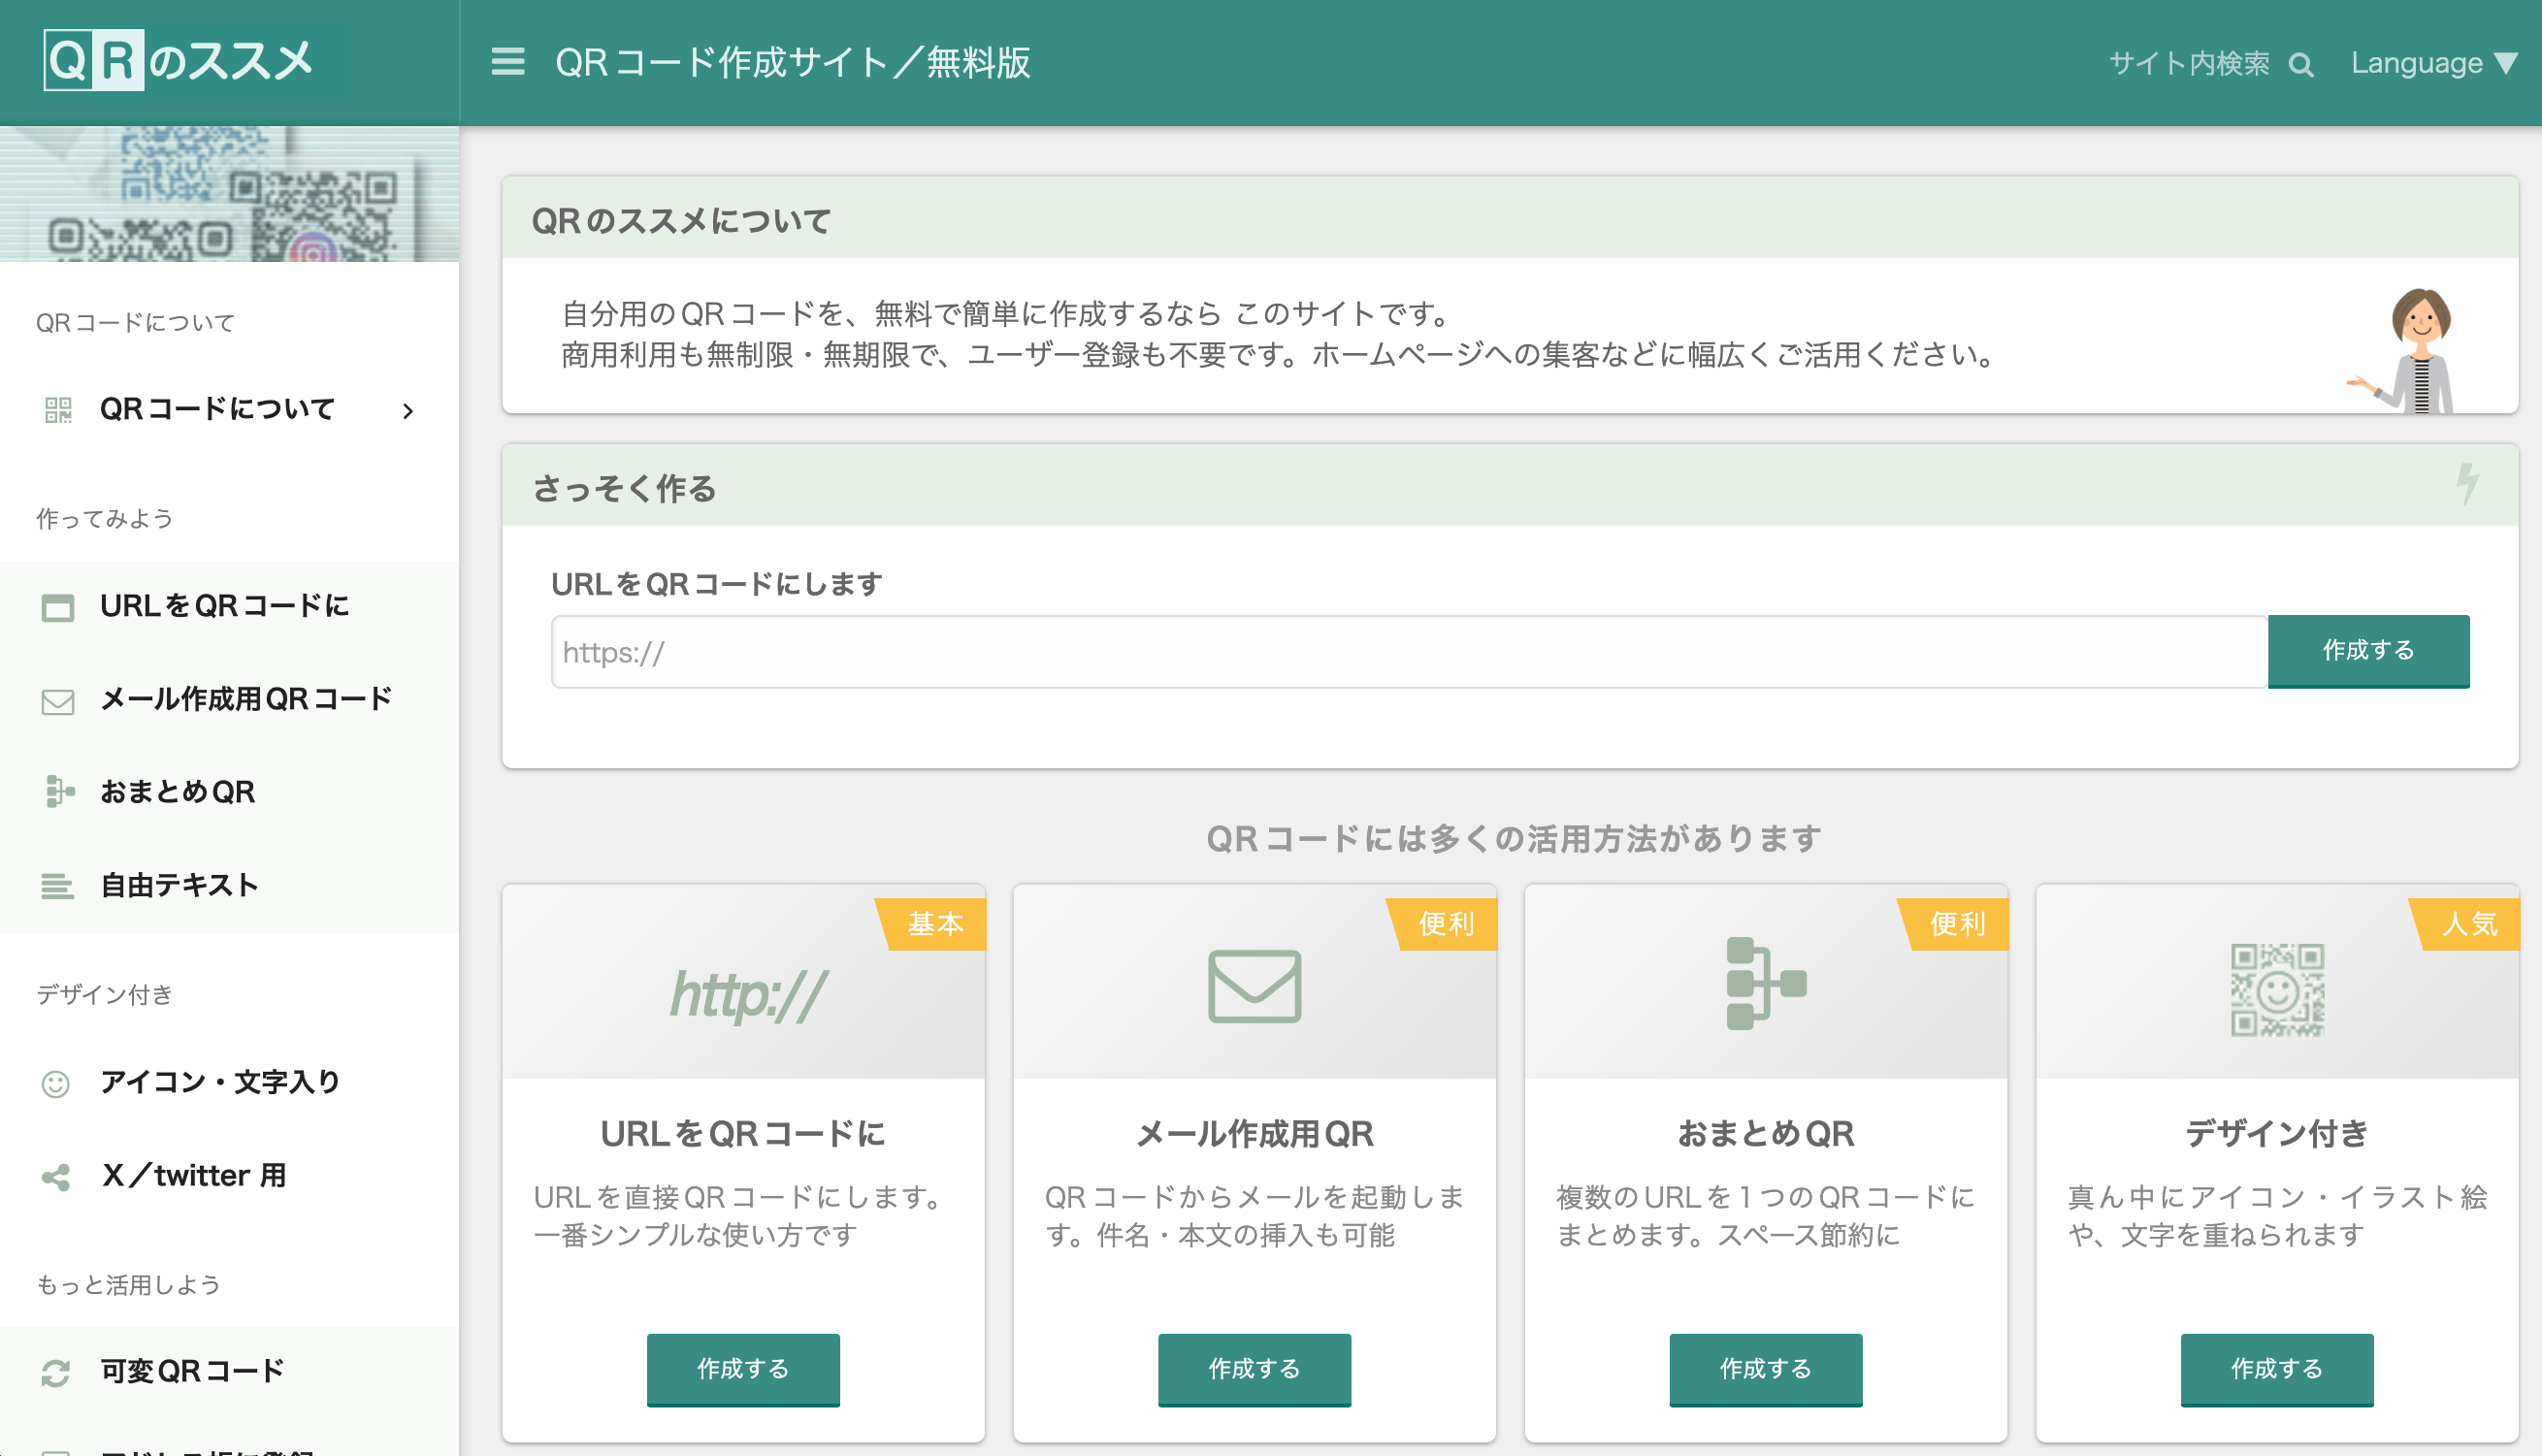Click the 自由テキスト lines icon
Viewport: 2542px width, 1456px height.
(x=58, y=884)
